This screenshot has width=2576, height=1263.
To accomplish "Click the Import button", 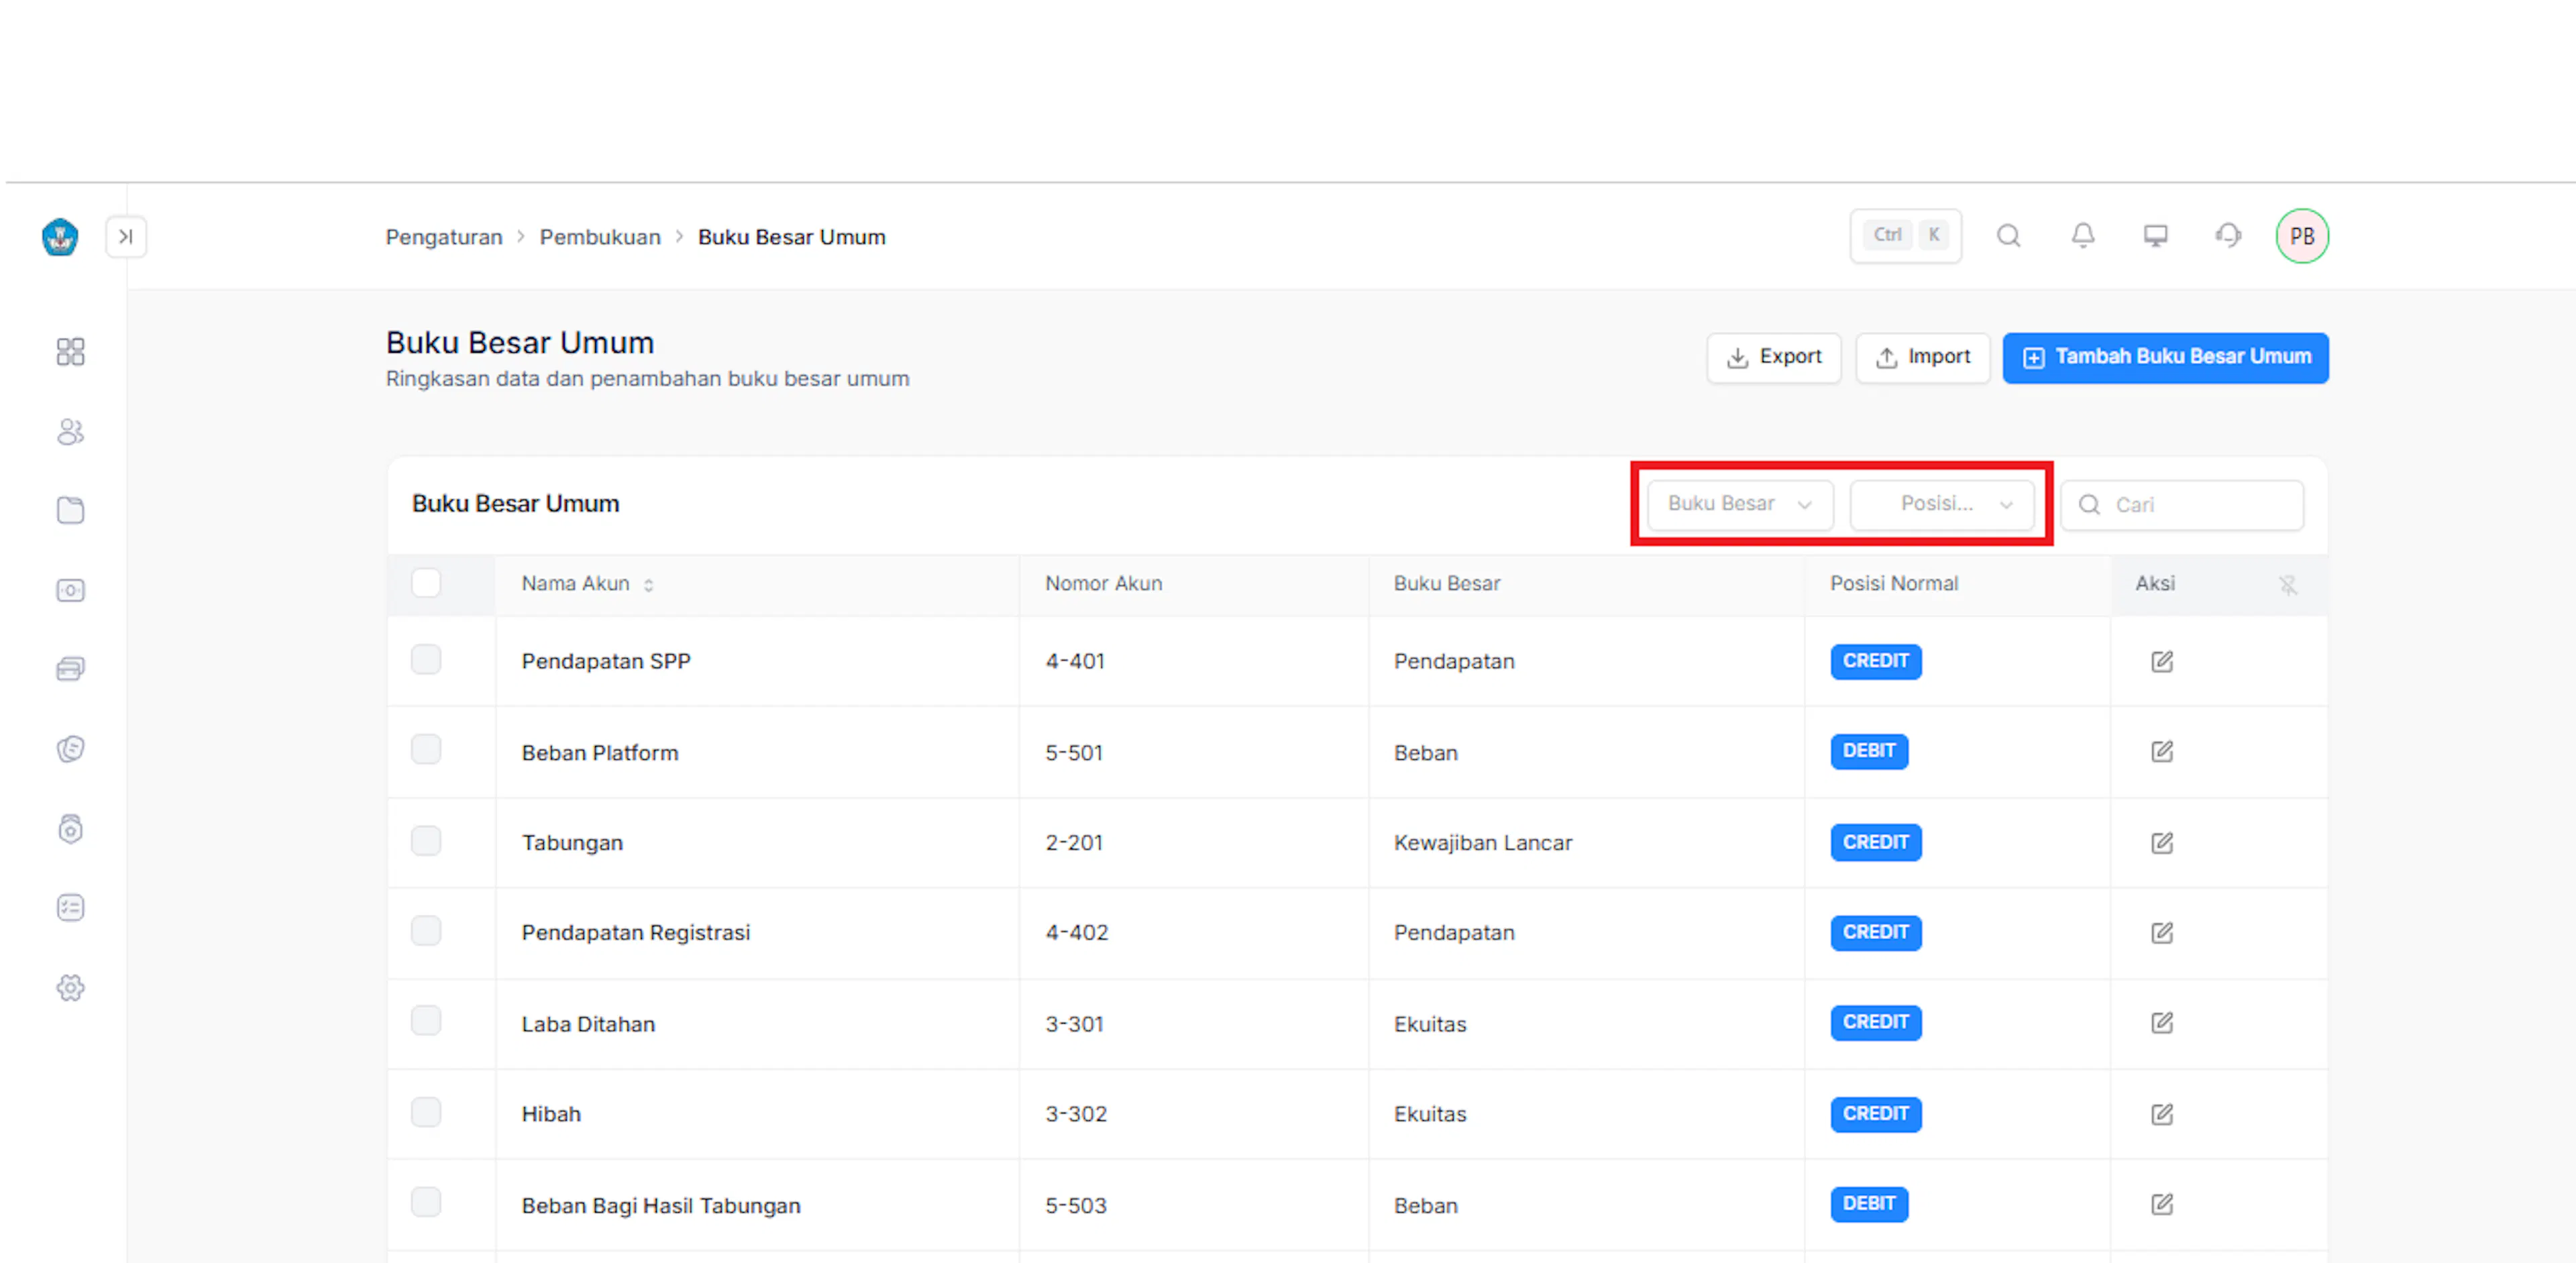I will 1923,357.
